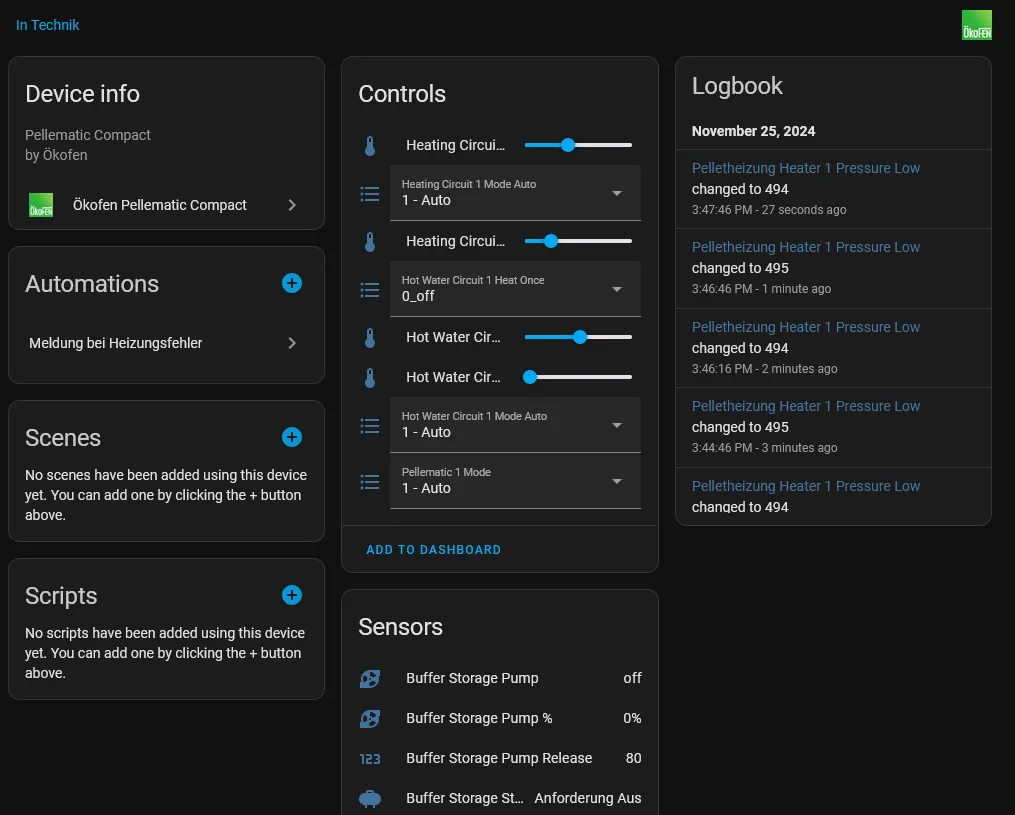Click the Ökofen brand logo in the page header
The height and width of the screenshot is (815, 1015).
(976, 25)
